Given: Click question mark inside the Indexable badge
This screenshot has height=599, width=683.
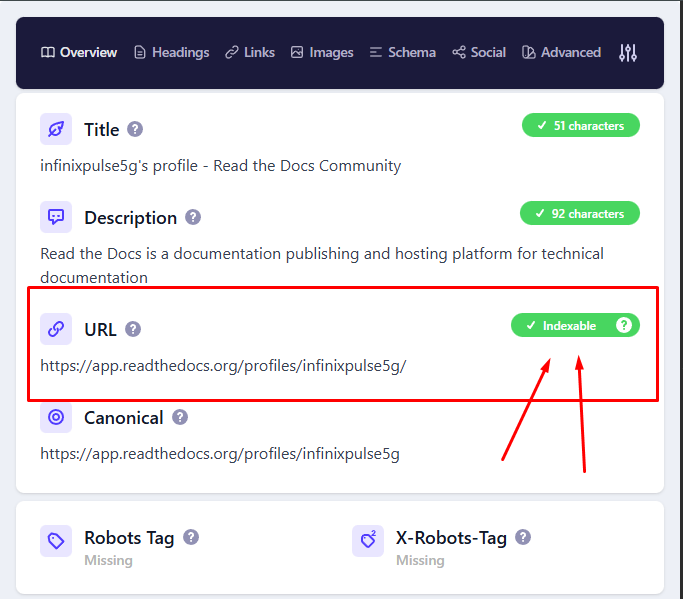Looking at the screenshot, I should click(x=624, y=325).
